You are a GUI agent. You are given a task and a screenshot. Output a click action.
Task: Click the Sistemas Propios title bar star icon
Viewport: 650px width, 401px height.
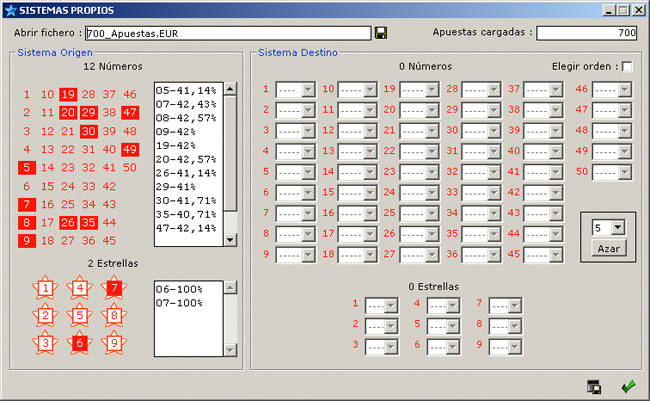(x=11, y=10)
